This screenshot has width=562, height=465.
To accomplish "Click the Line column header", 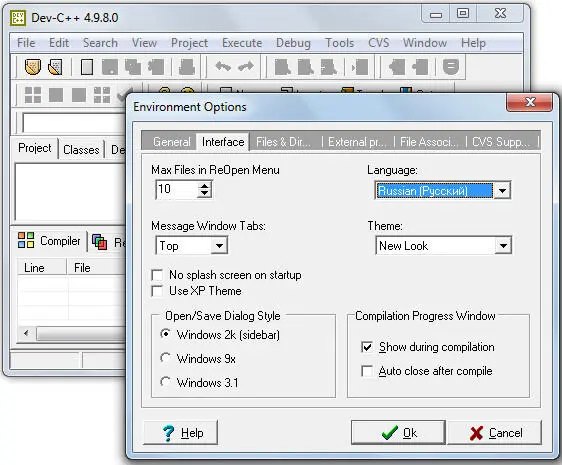I will pyautogui.click(x=42, y=267).
